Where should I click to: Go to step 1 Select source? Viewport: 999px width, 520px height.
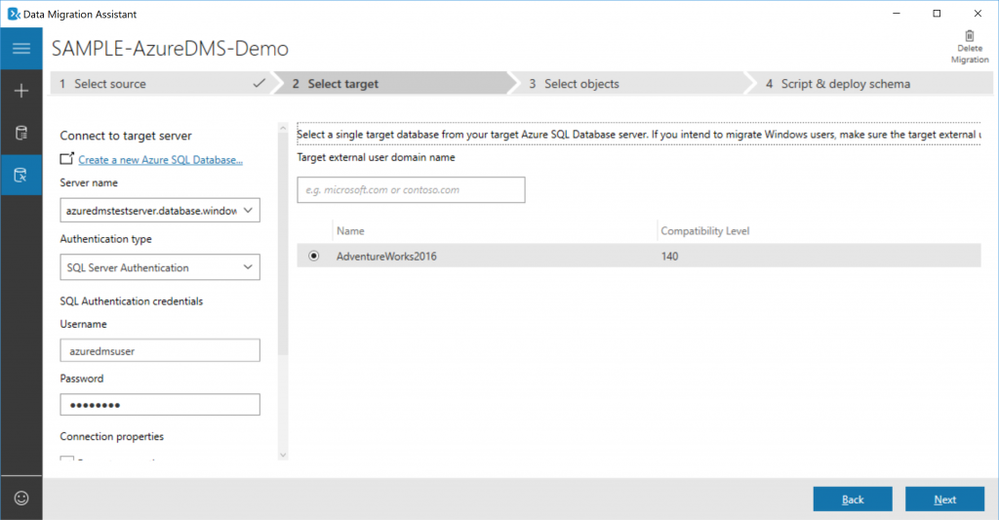(x=162, y=83)
